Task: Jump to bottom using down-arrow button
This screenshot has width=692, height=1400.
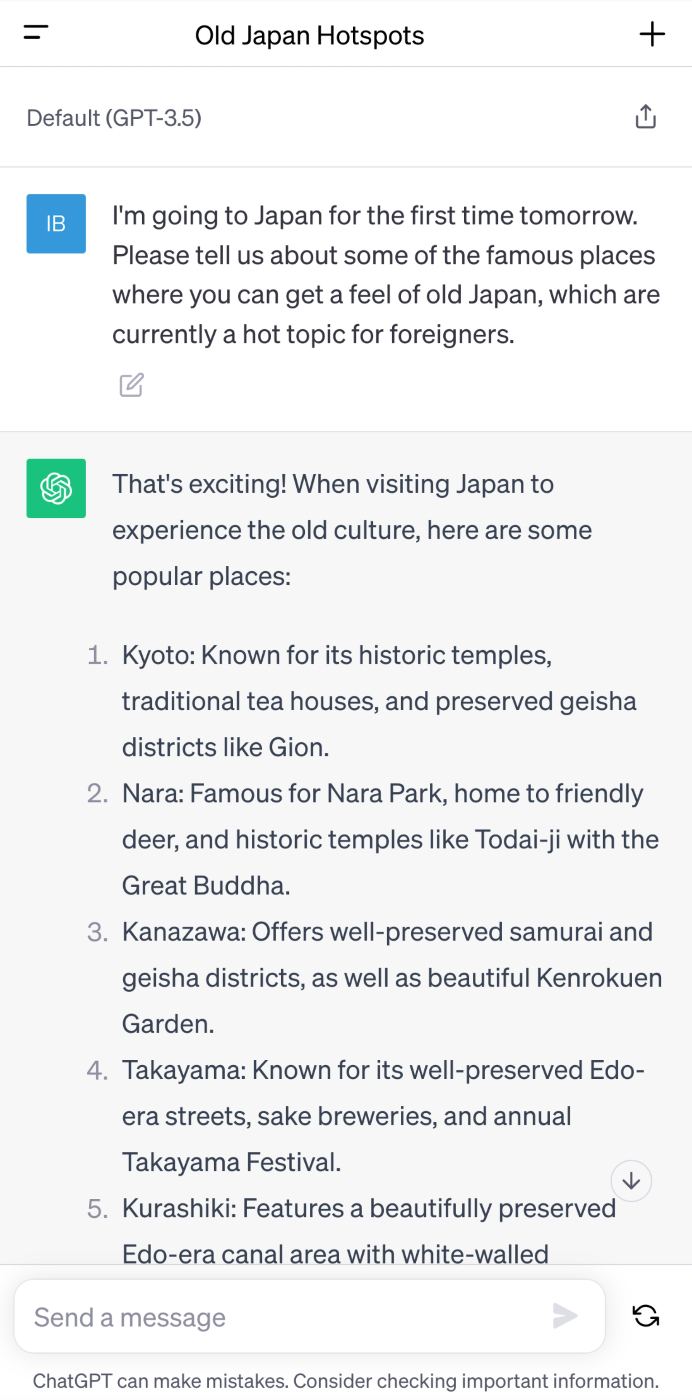Action: tap(631, 1181)
